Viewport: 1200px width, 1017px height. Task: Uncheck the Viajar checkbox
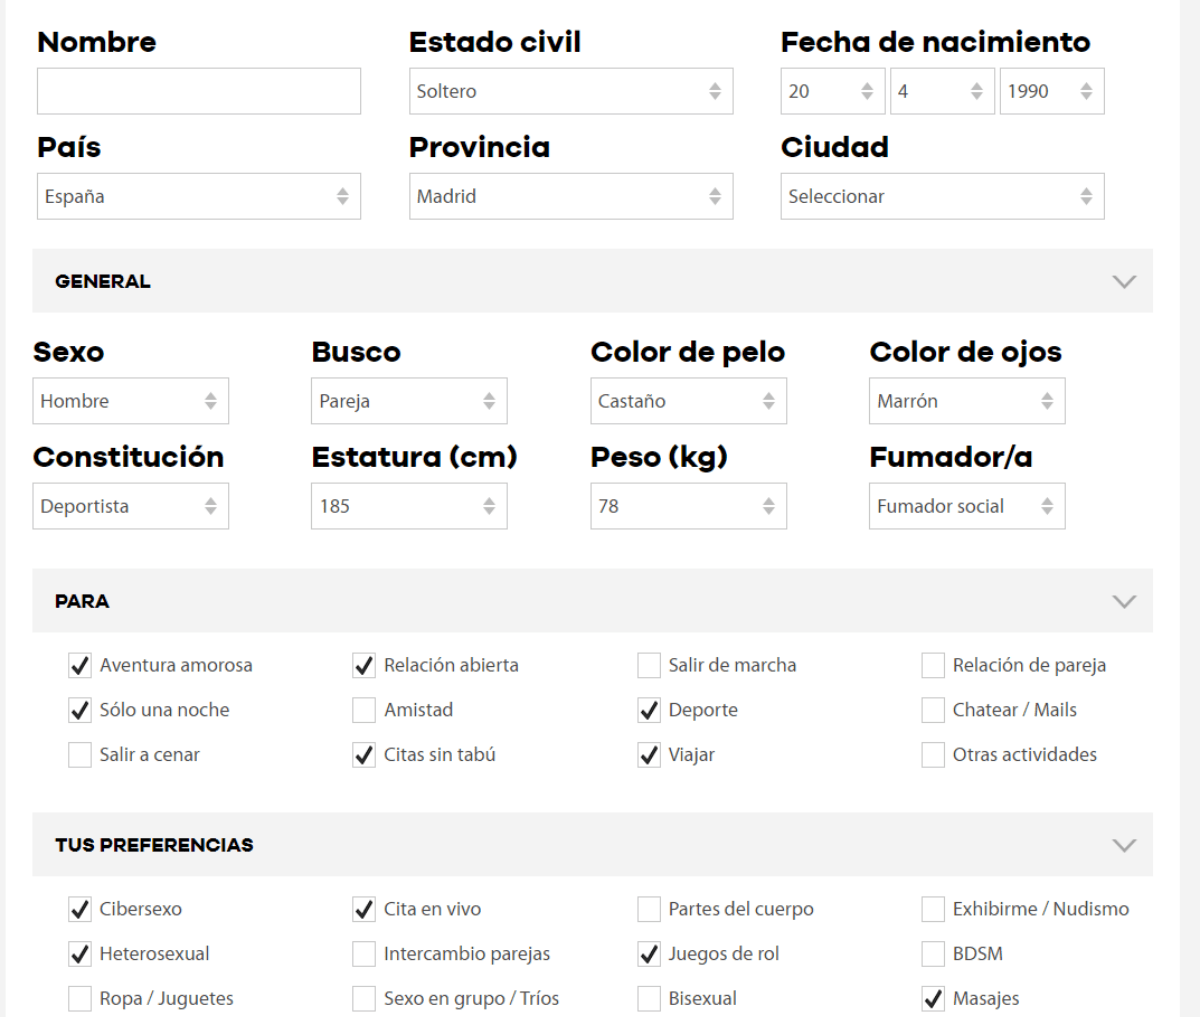tap(649, 755)
